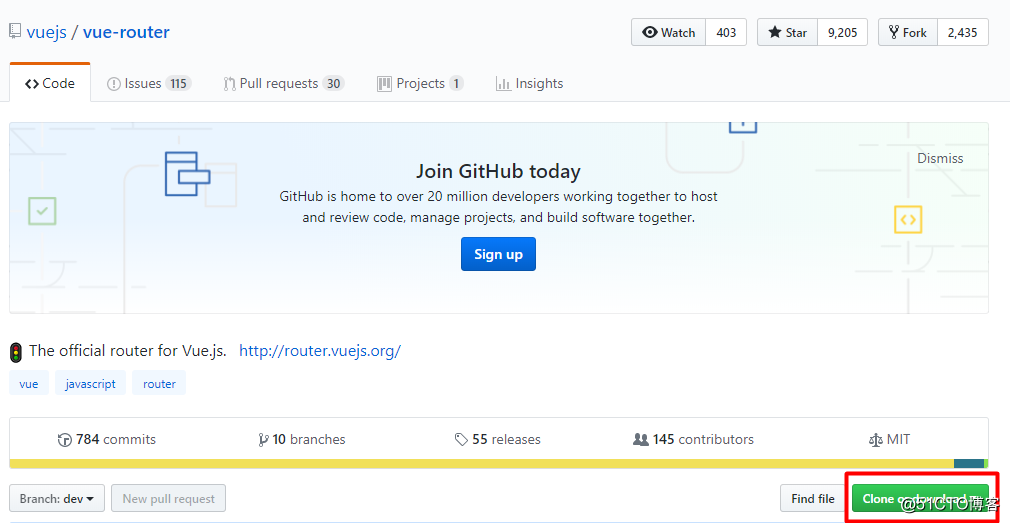1010x523 pixels.
Task: View the 2,435 forks count
Action: 963,32
